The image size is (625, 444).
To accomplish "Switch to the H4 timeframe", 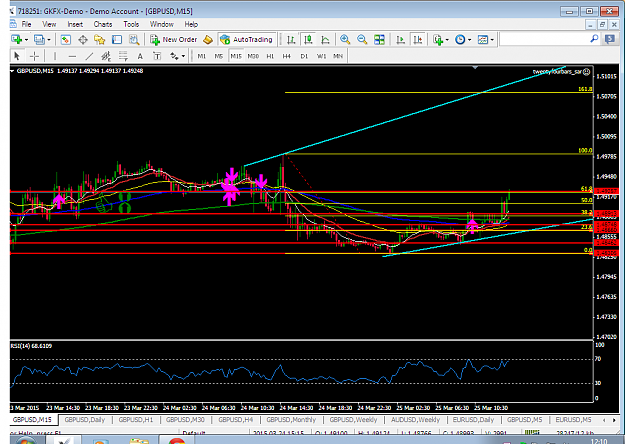I will coord(287,56).
